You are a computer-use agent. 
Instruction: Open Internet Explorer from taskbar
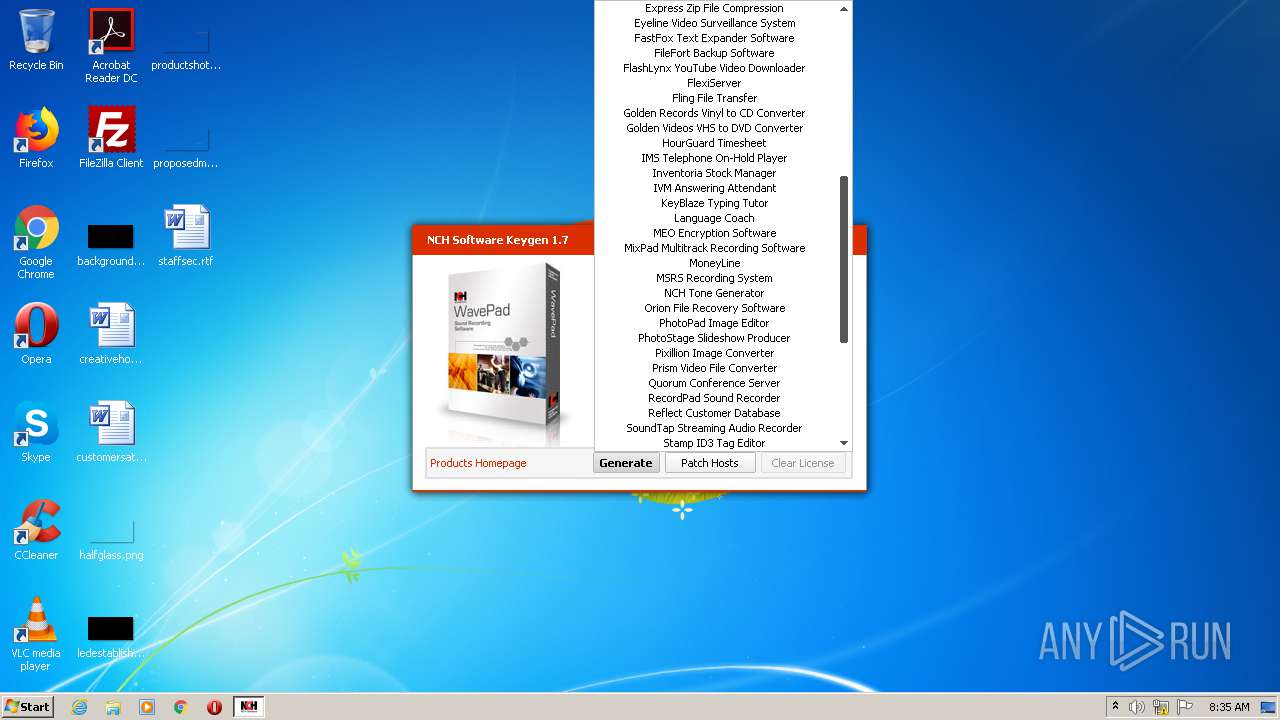79,707
